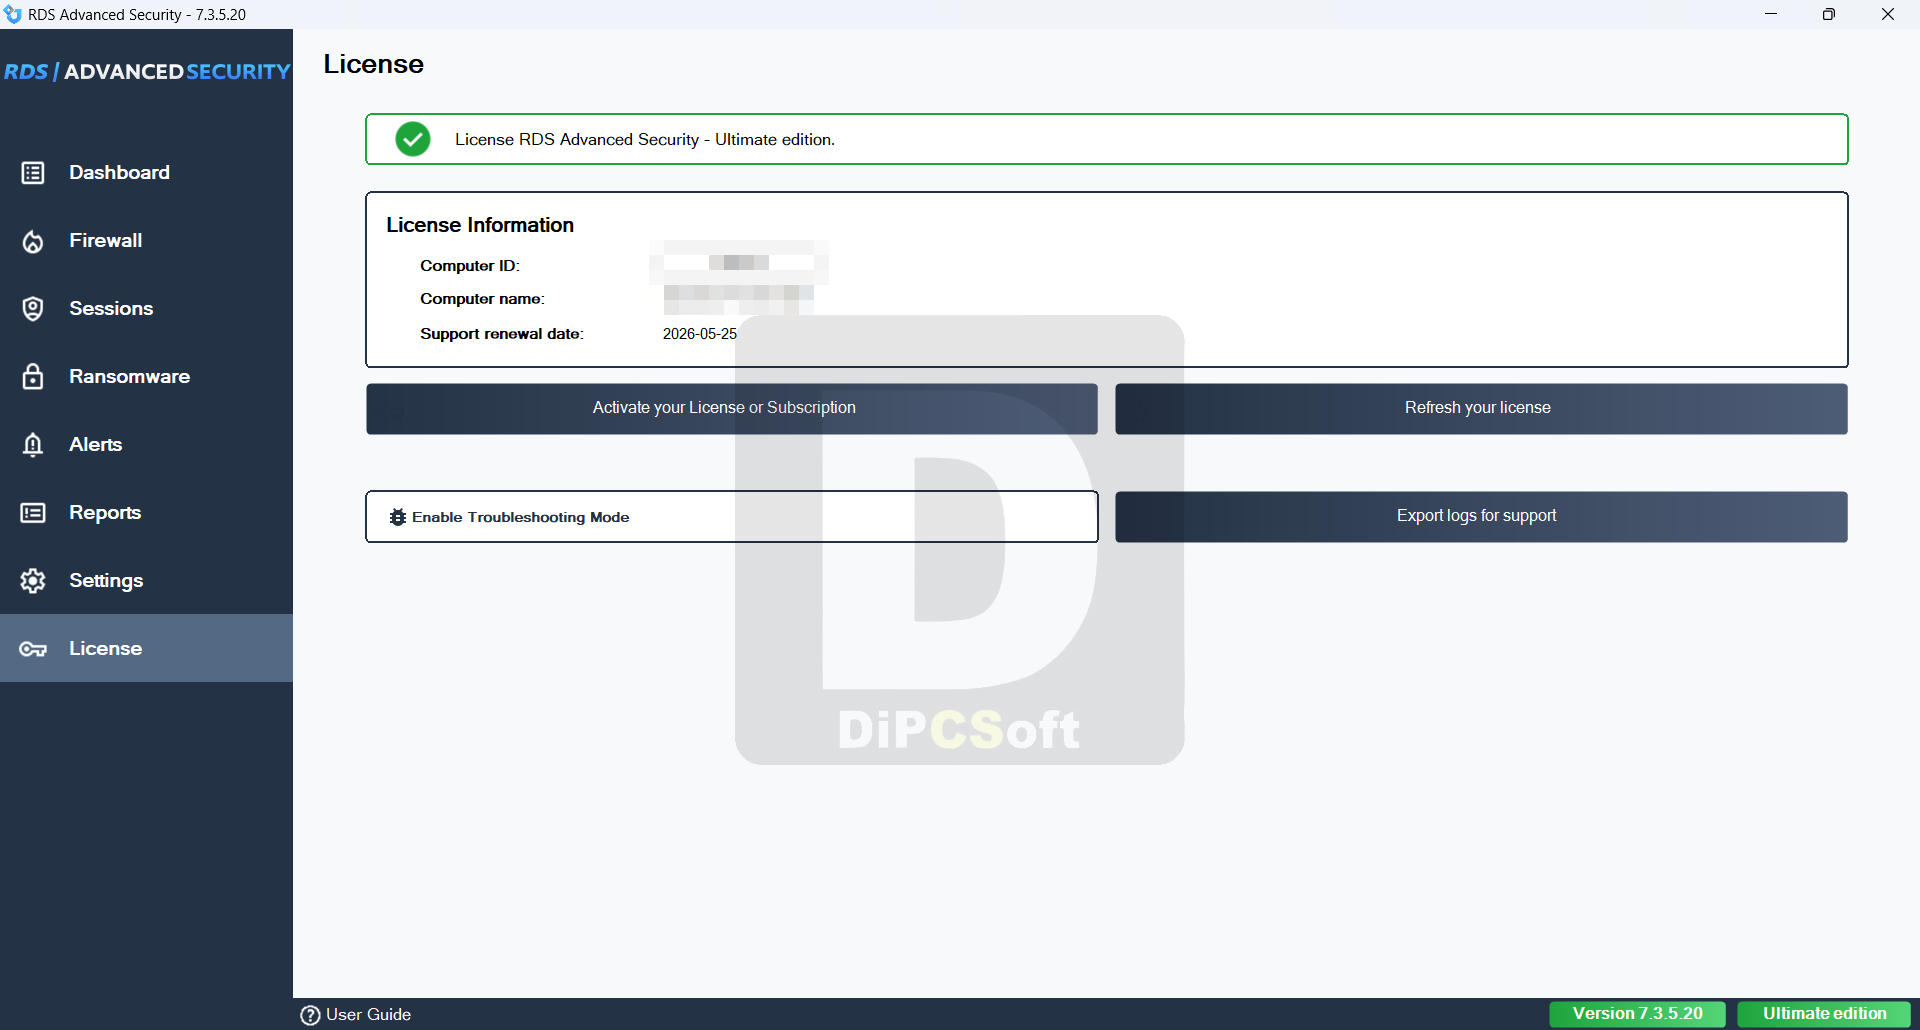This screenshot has height=1030, width=1920.
Task: Click the Ransomware padlock icon
Action: (33, 377)
